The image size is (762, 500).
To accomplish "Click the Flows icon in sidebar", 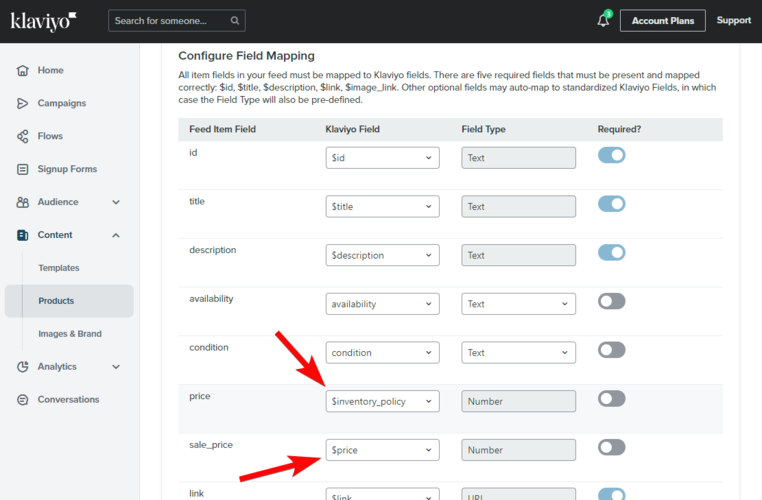I will pyautogui.click(x=22, y=137).
